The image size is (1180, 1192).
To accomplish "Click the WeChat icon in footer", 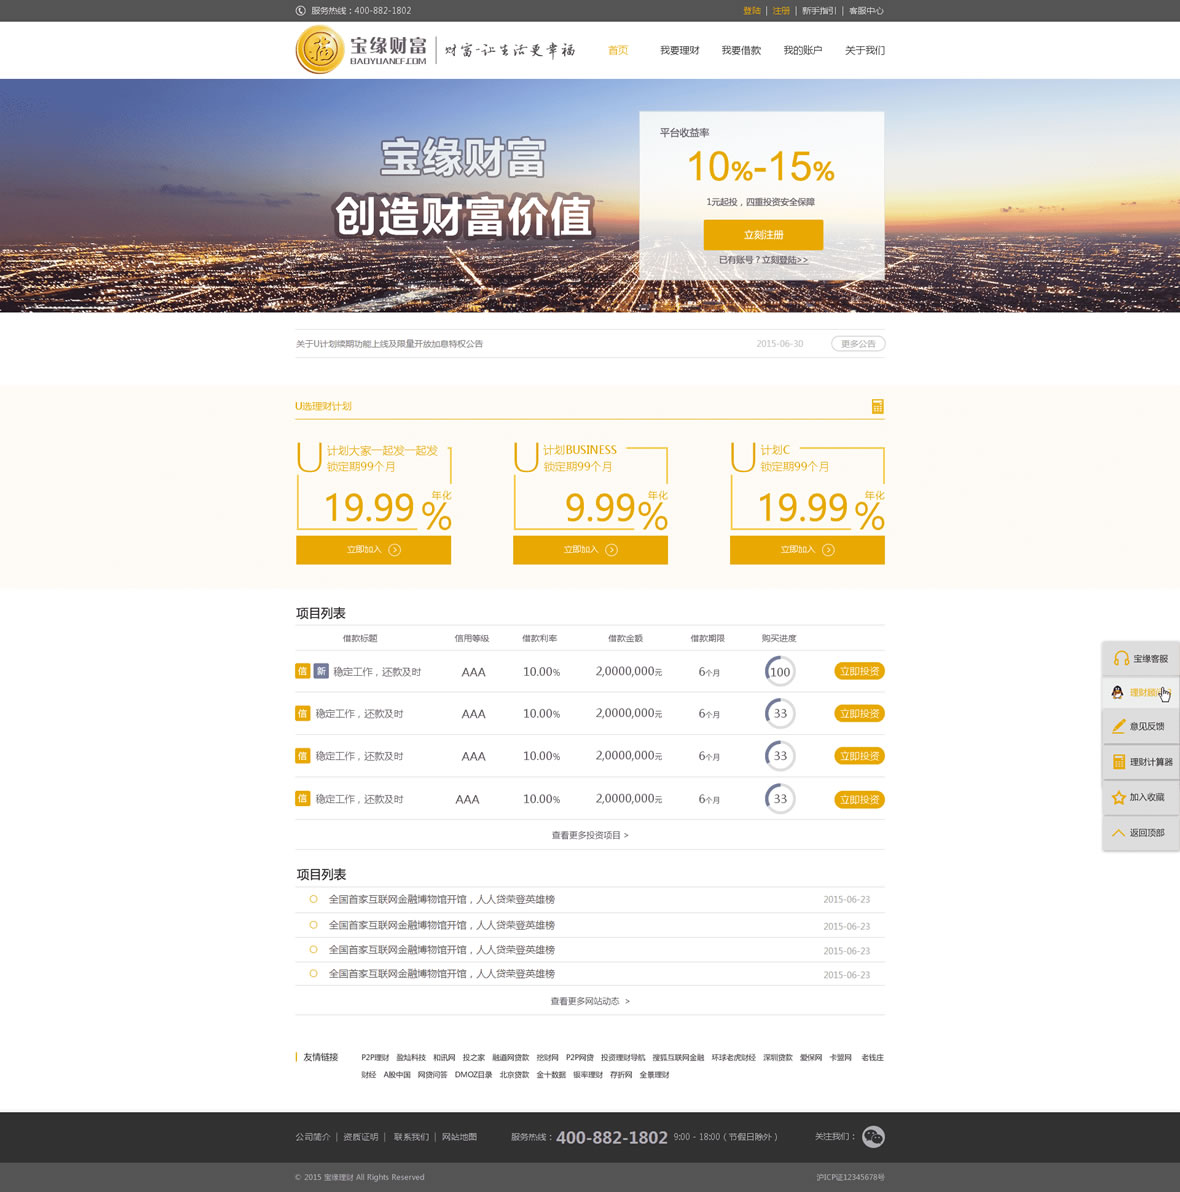I will click(x=873, y=1136).
